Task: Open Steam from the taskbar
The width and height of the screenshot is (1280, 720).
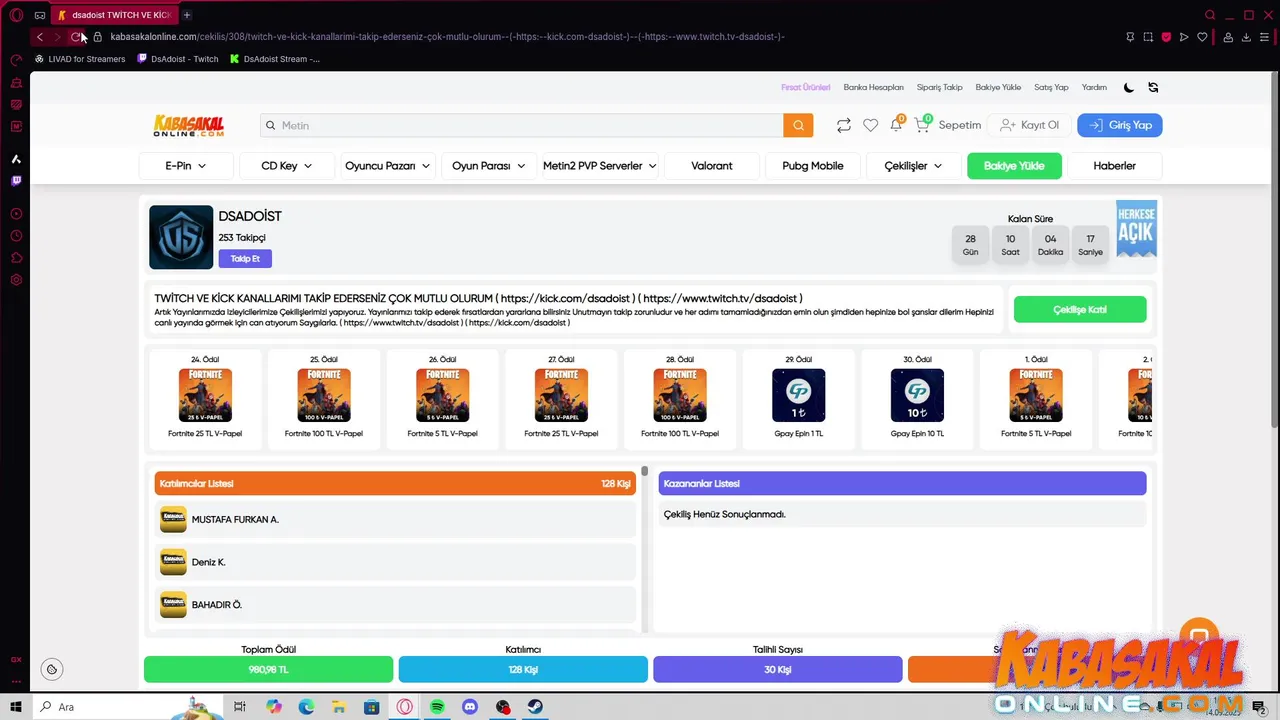Action: pyautogui.click(x=536, y=707)
